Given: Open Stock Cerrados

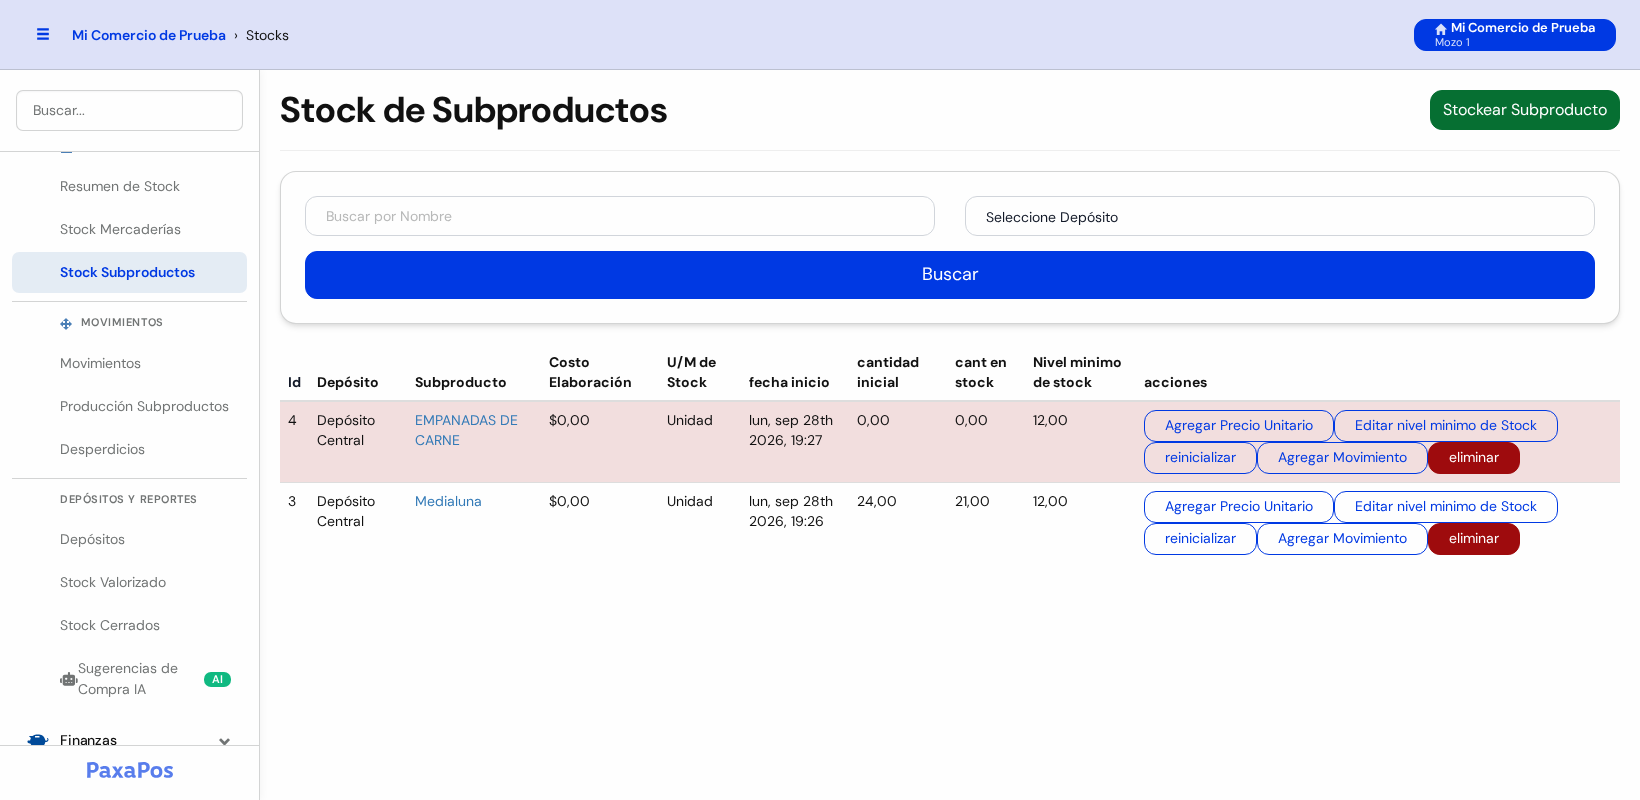Looking at the screenshot, I should pos(110,625).
